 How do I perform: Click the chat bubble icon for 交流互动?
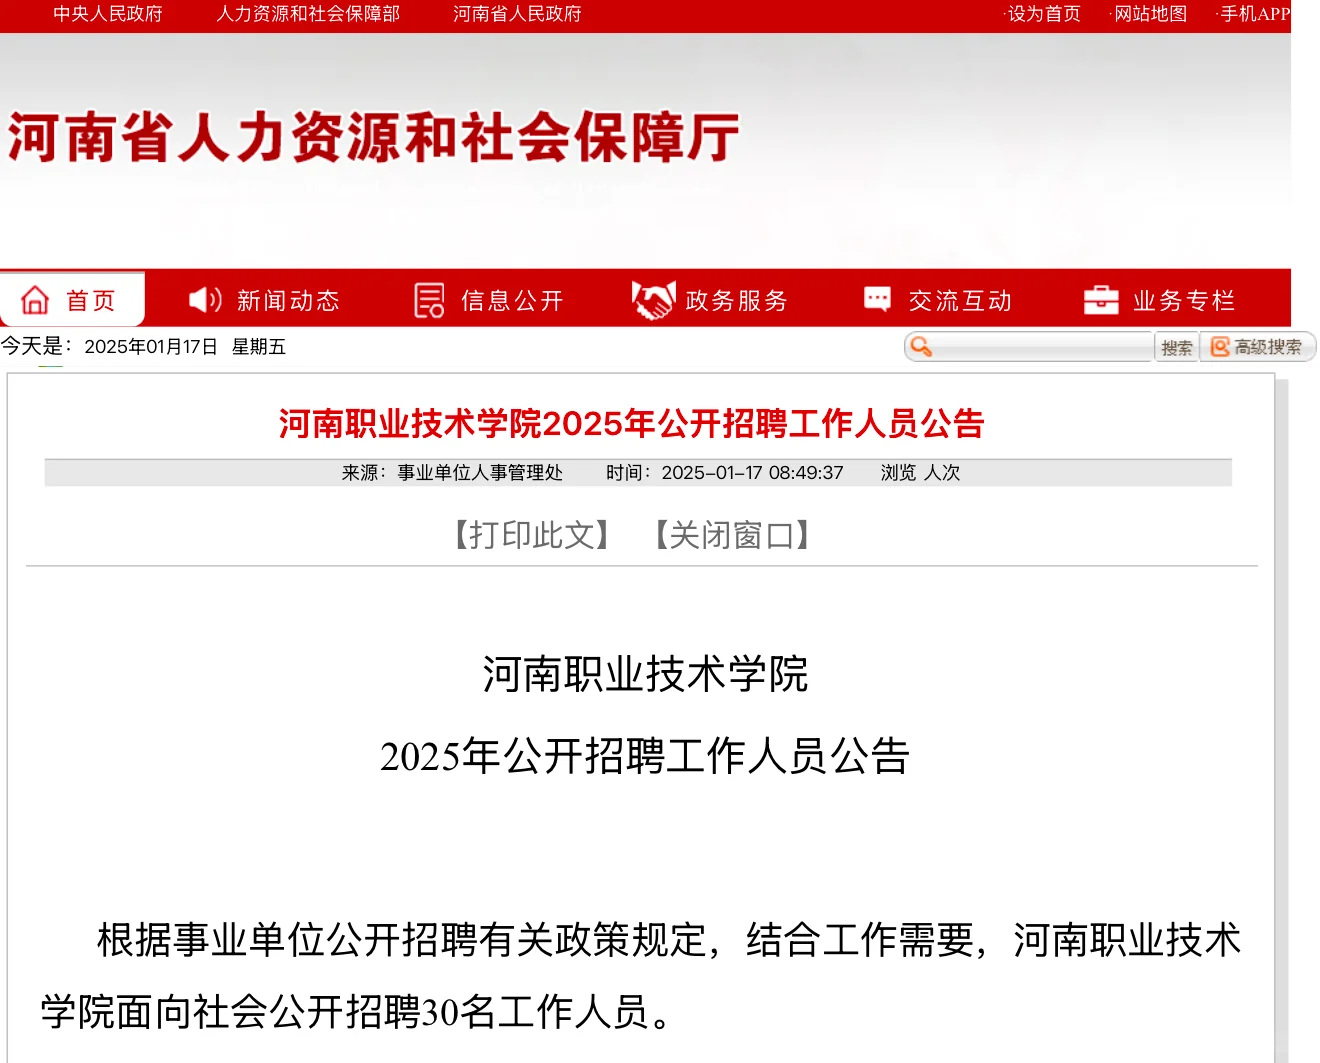pyautogui.click(x=875, y=299)
